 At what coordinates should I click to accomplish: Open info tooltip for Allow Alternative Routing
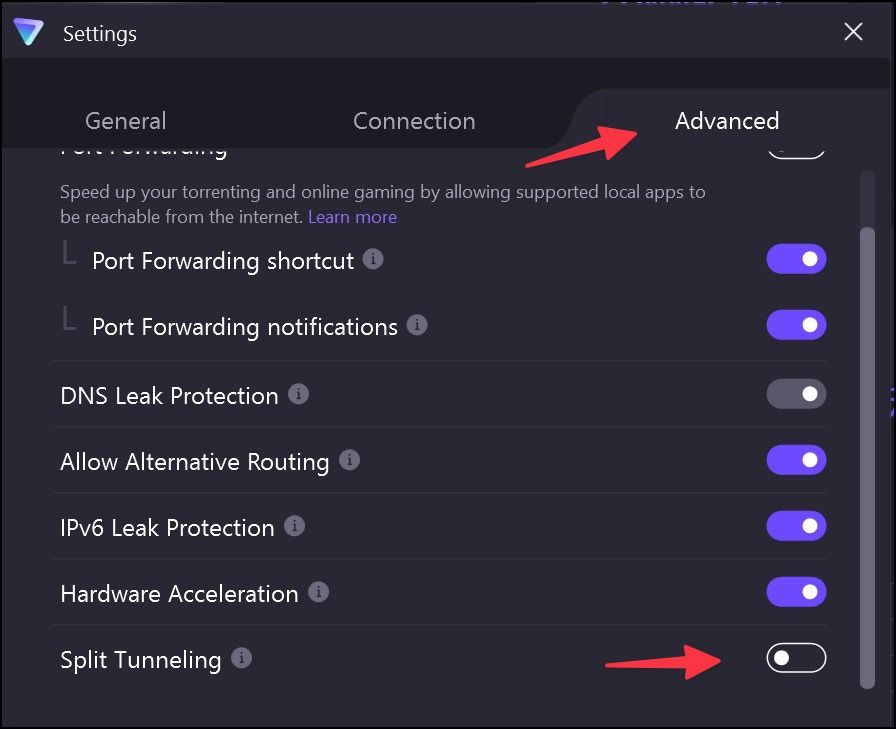pyautogui.click(x=348, y=461)
